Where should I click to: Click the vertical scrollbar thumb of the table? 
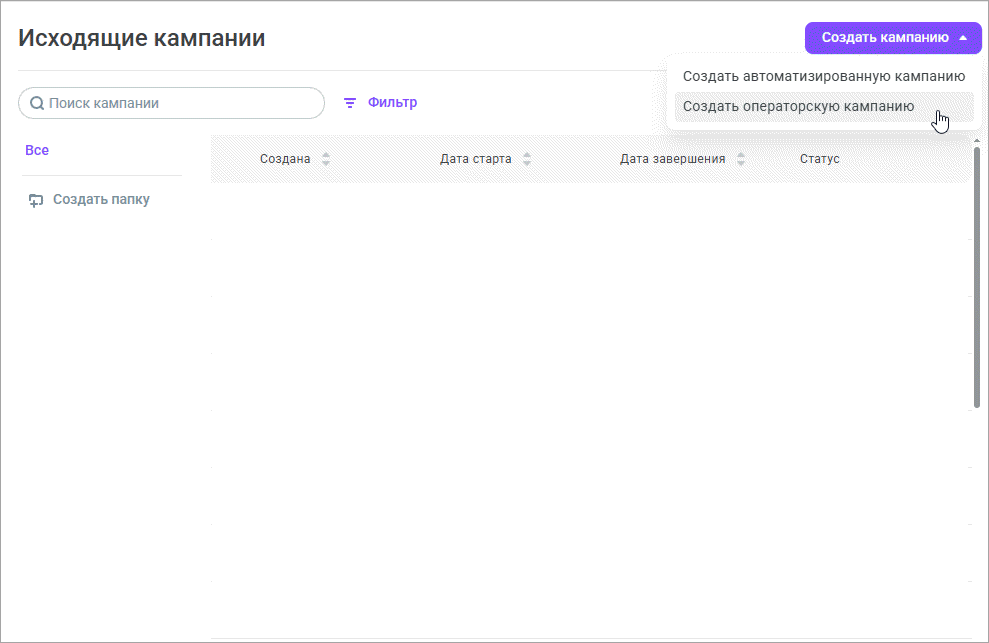977,280
